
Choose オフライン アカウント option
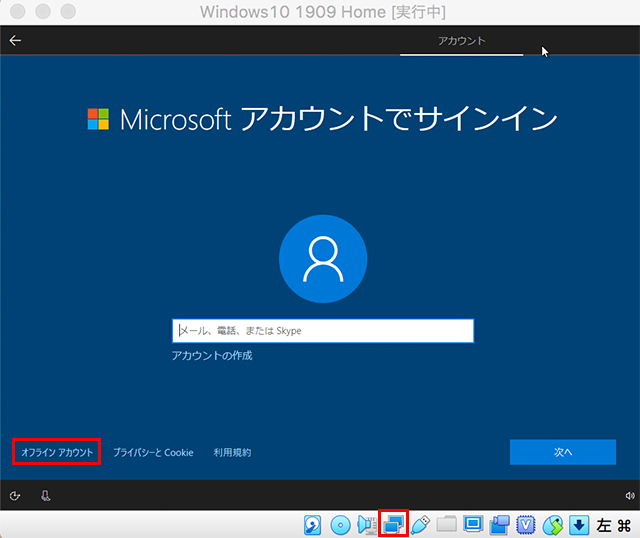tap(57, 452)
